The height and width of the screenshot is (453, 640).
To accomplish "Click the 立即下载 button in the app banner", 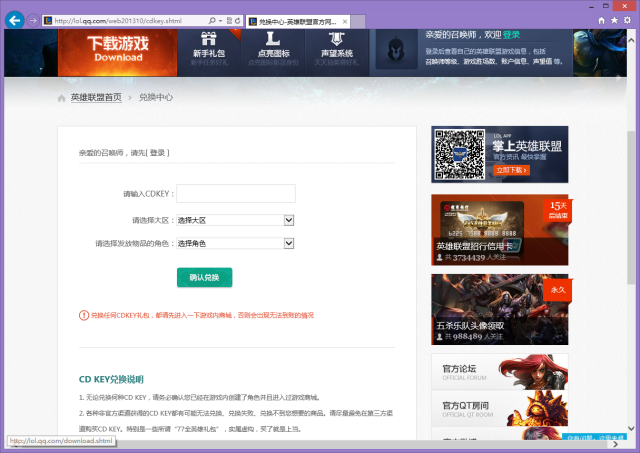I will [511, 170].
